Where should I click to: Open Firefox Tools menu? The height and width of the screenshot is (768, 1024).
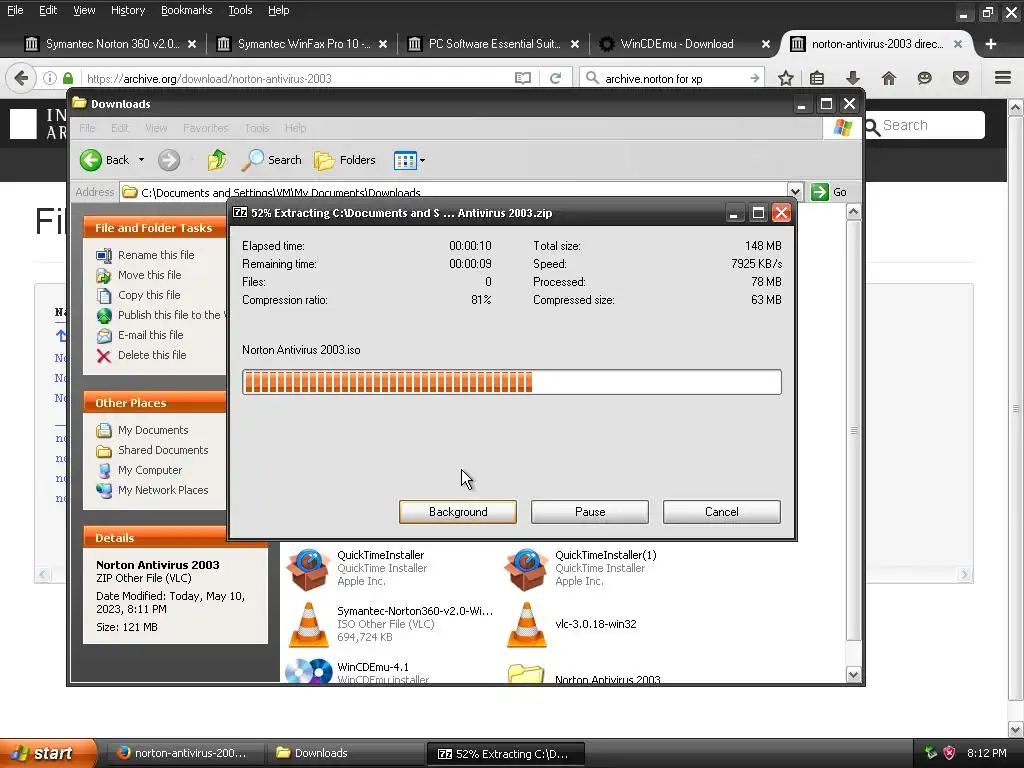[240, 10]
